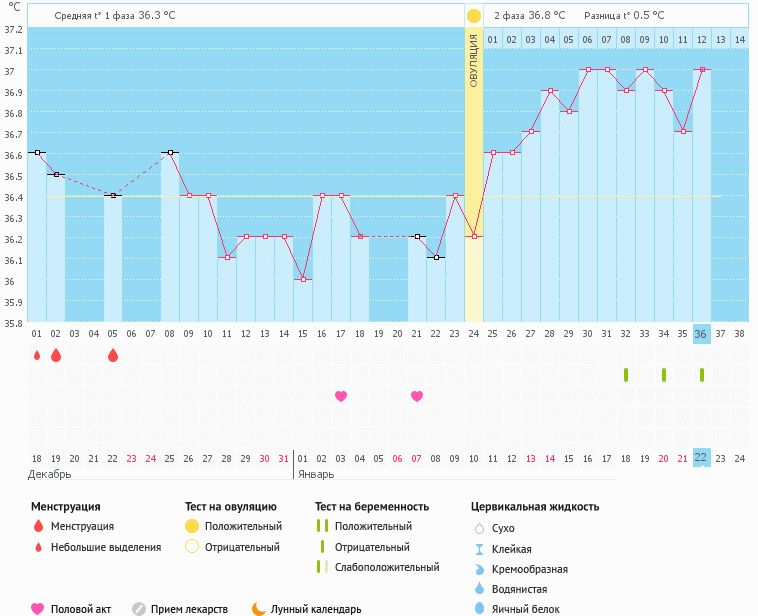Click the temperature point on cycle day 01
Screen dimensions: 758x616
point(37,152)
